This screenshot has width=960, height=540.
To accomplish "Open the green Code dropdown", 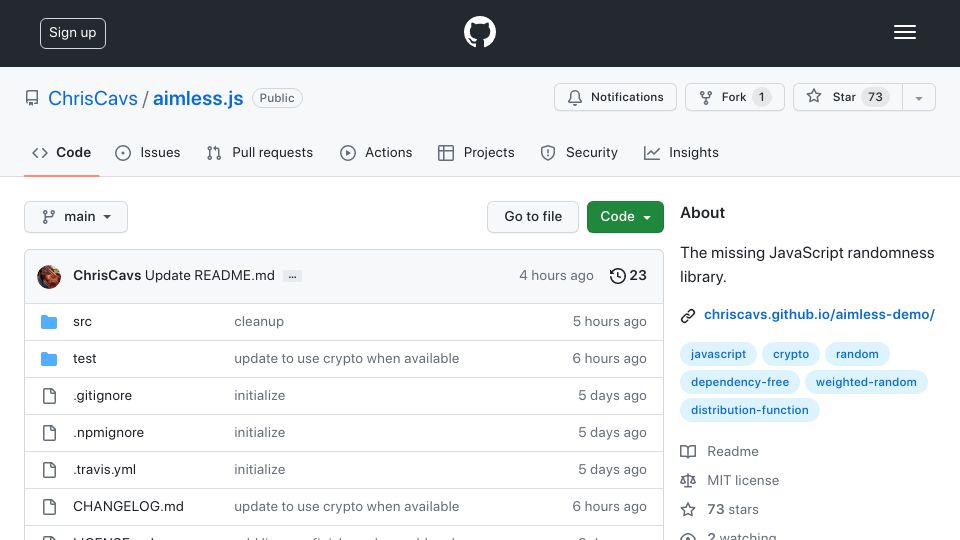I will 625,217.
